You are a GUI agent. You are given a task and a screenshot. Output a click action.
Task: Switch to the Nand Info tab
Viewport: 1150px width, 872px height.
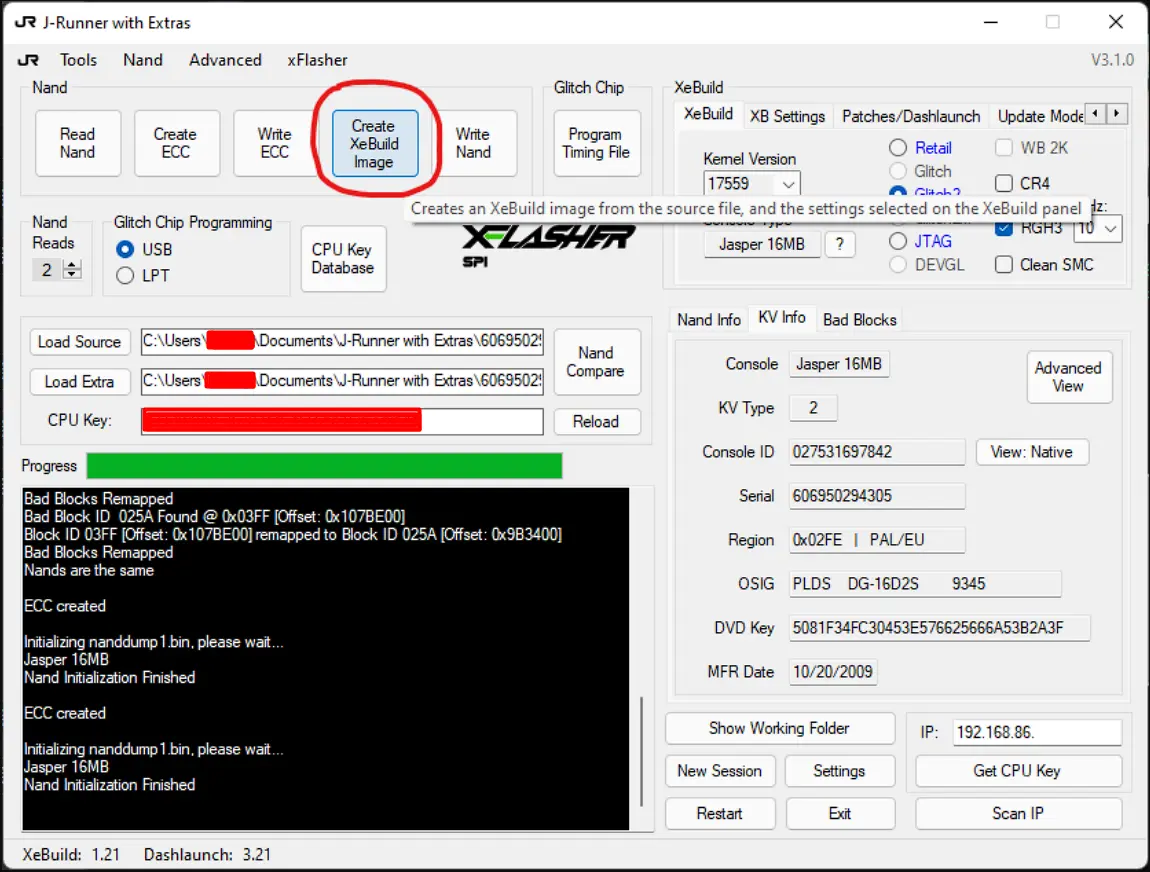708,320
